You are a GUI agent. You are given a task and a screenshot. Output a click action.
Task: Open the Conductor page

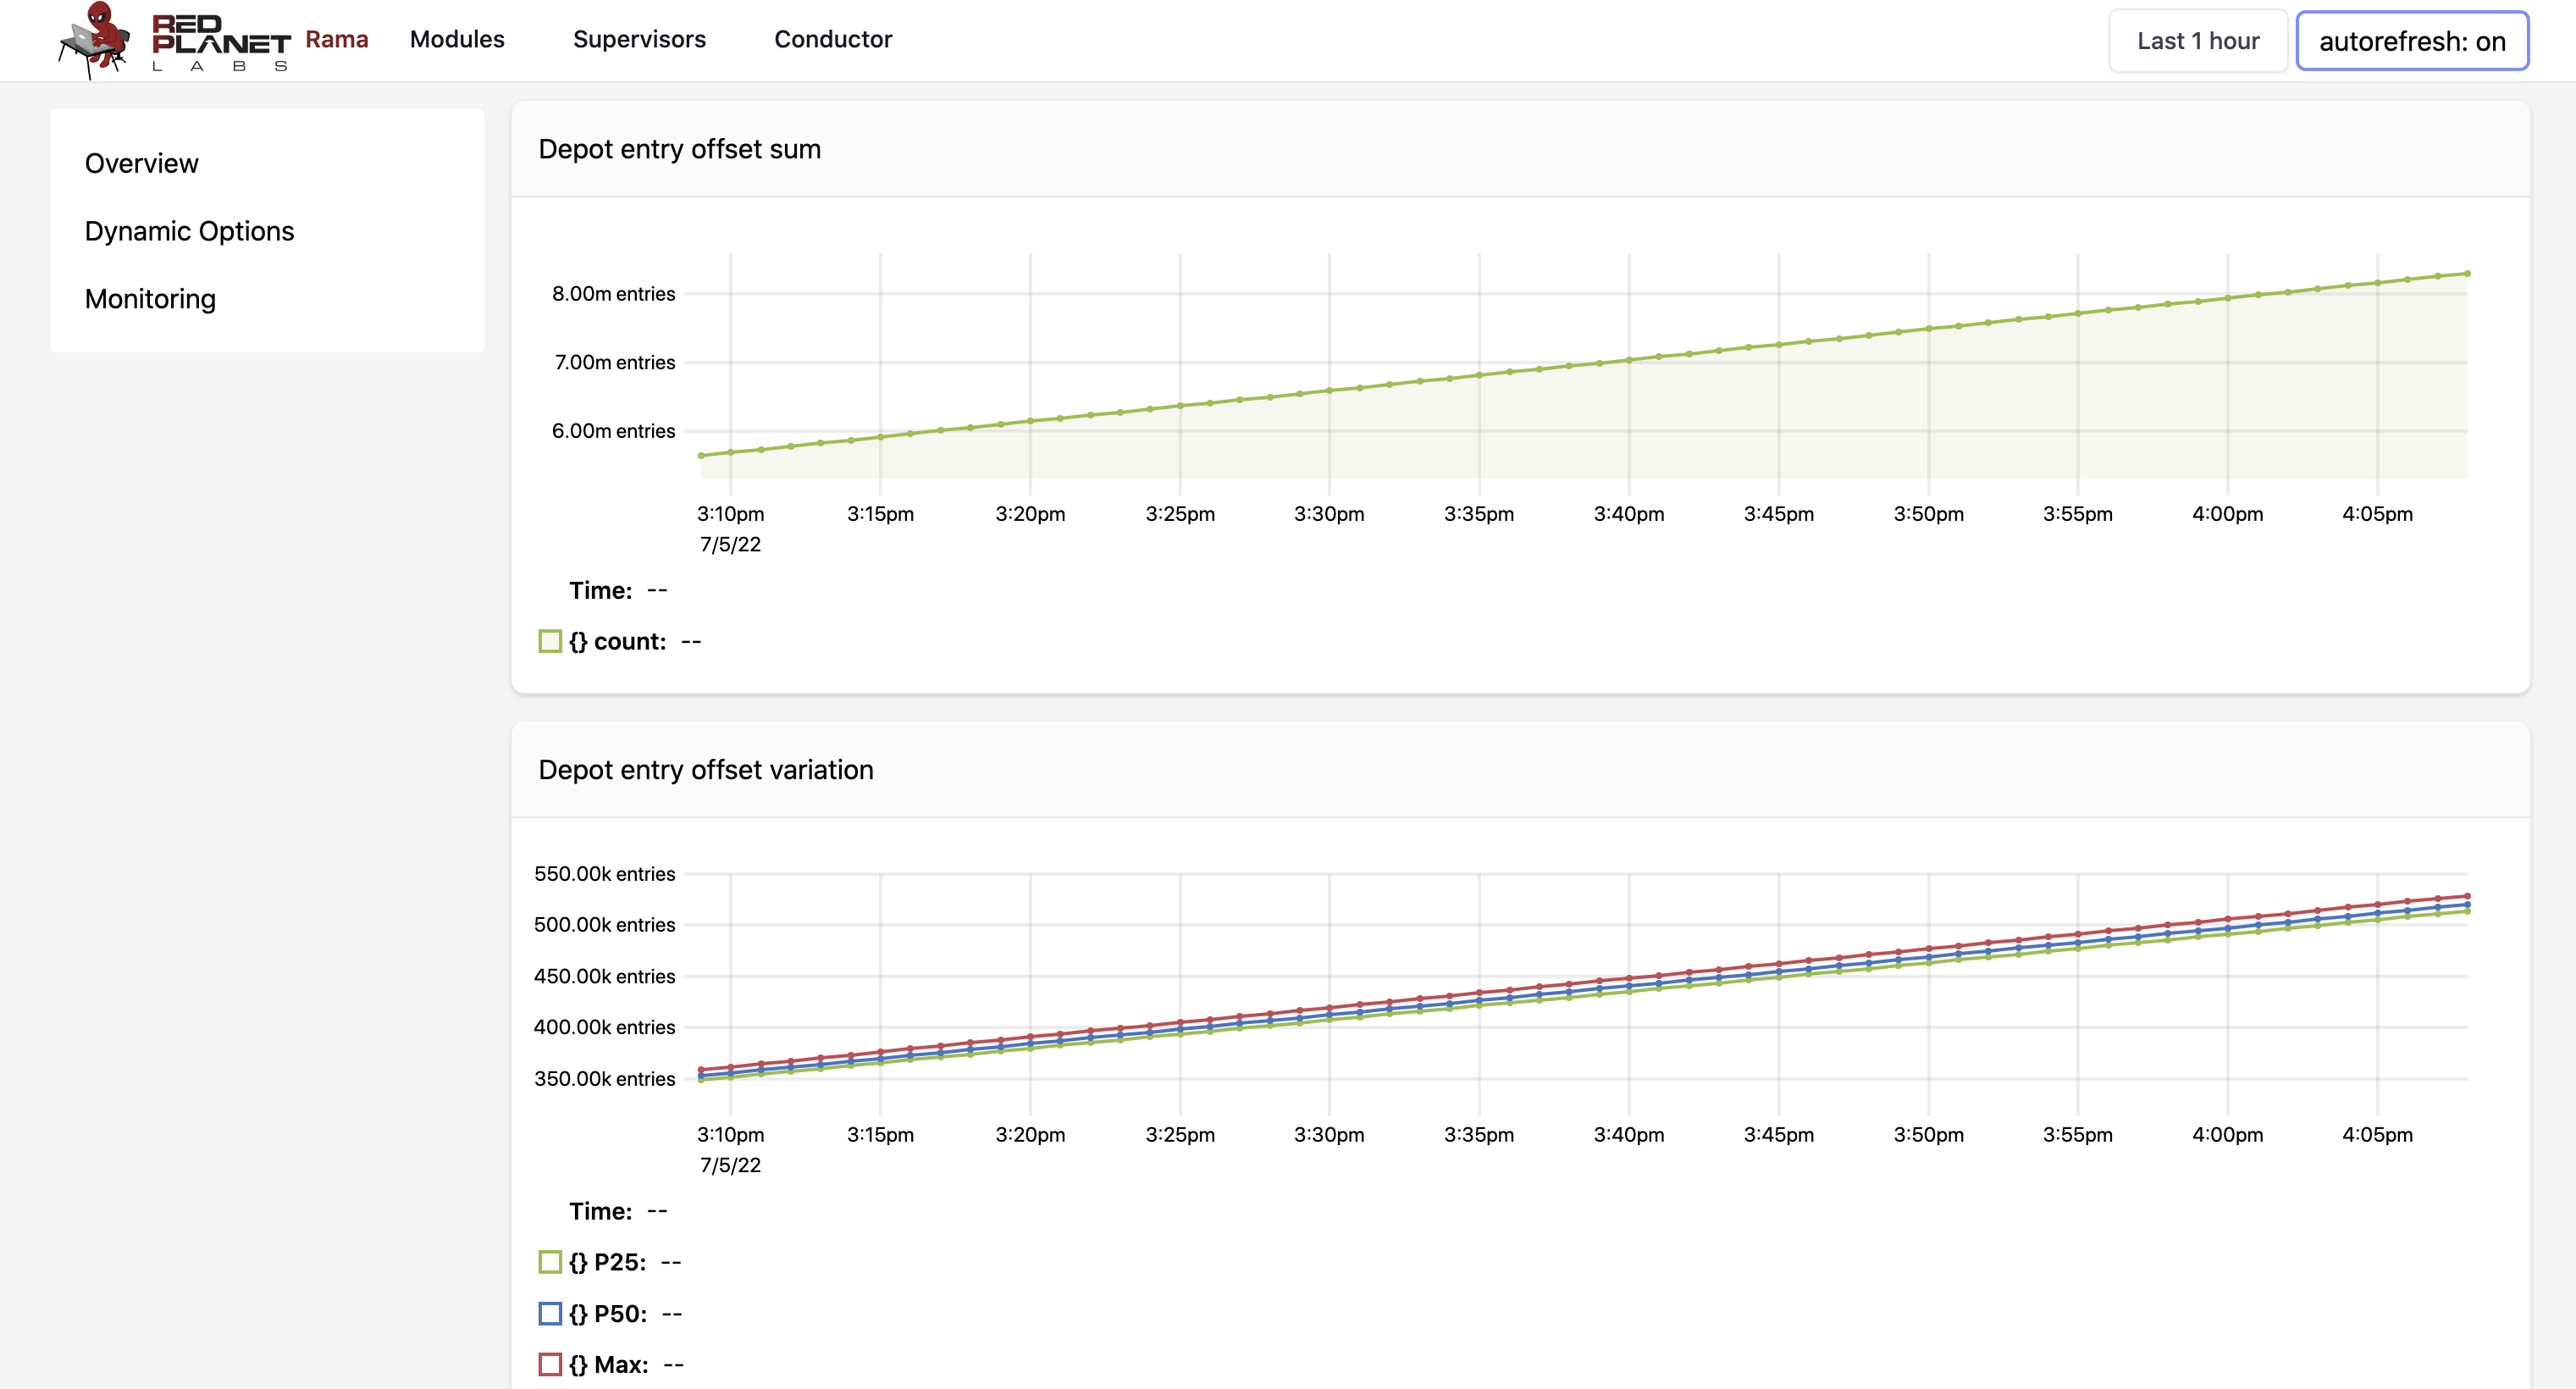[x=833, y=39]
